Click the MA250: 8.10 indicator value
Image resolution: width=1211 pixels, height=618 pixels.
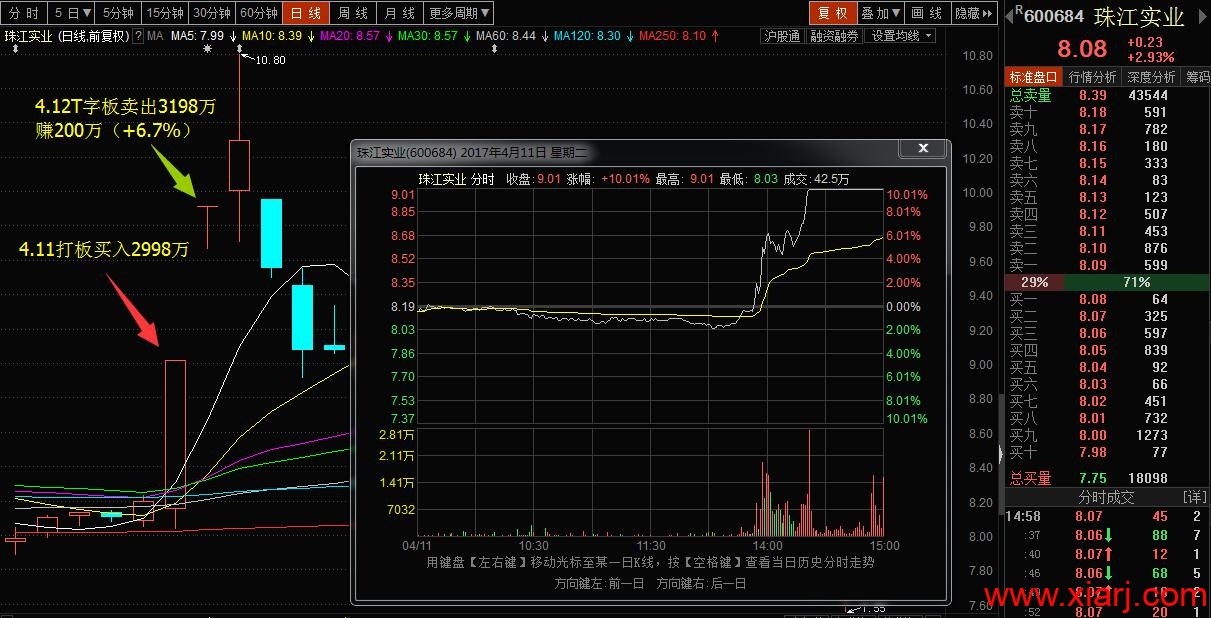click(x=673, y=36)
